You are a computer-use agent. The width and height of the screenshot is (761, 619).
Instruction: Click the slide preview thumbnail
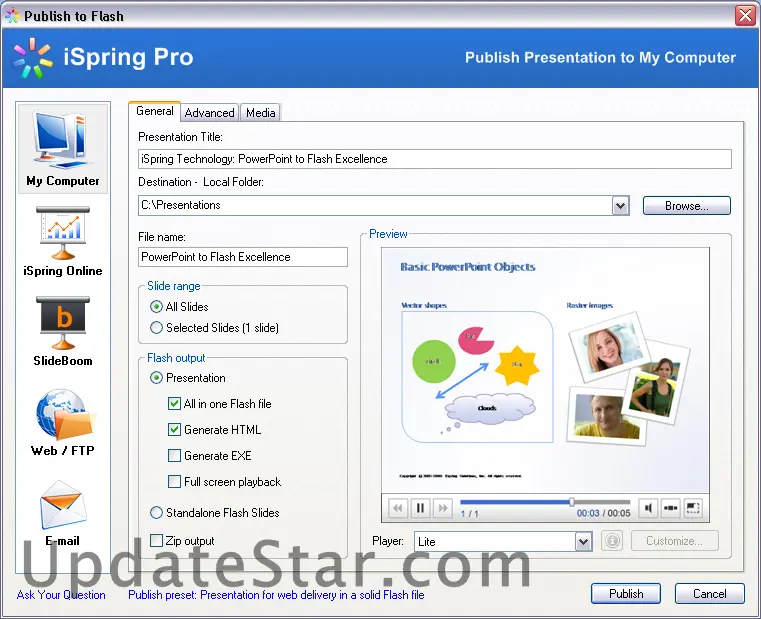(x=546, y=371)
